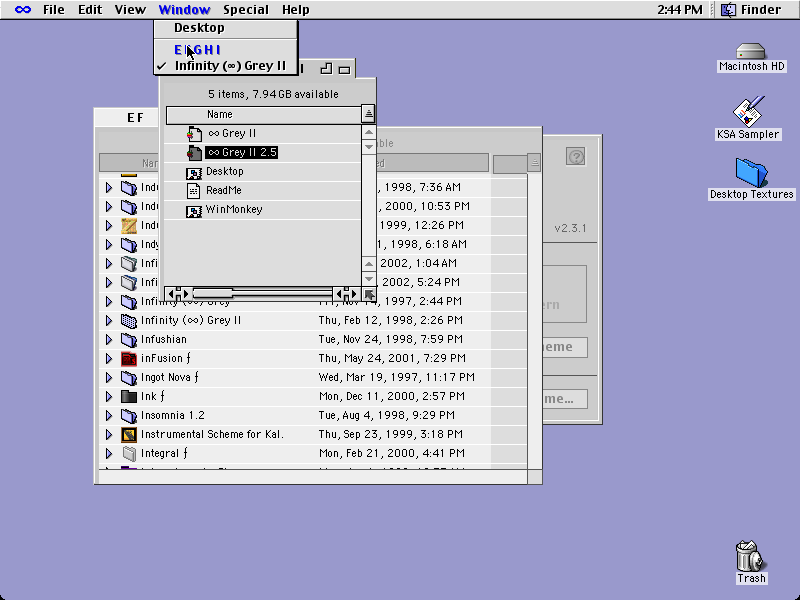
Task: Click the black Ink ƒ folder icon
Action: (x=129, y=396)
